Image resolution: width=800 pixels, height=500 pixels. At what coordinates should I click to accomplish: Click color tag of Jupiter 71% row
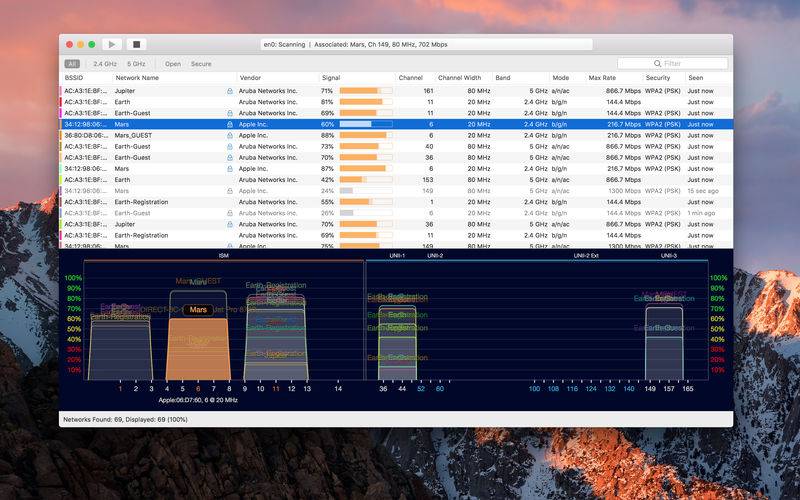(61, 91)
